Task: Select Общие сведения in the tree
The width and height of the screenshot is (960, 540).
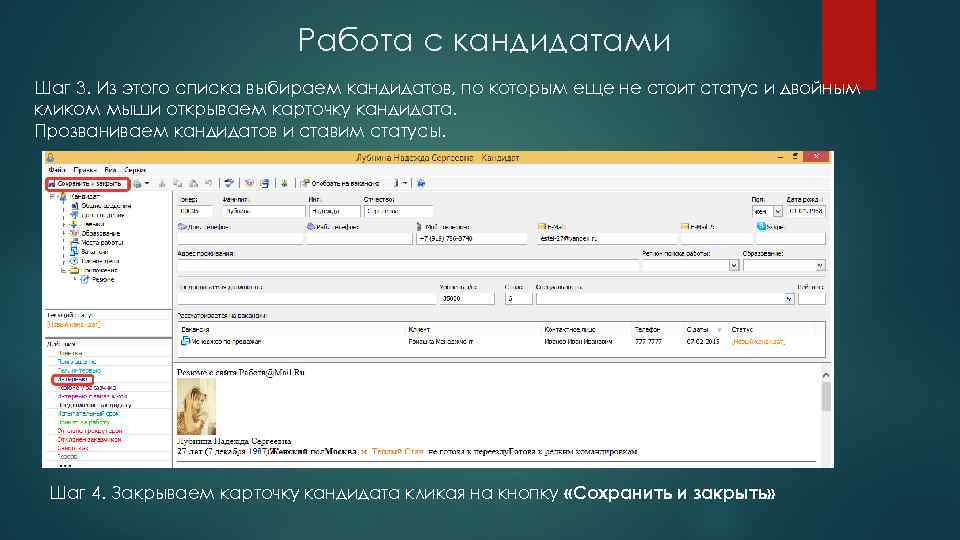Action: coord(106,206)
